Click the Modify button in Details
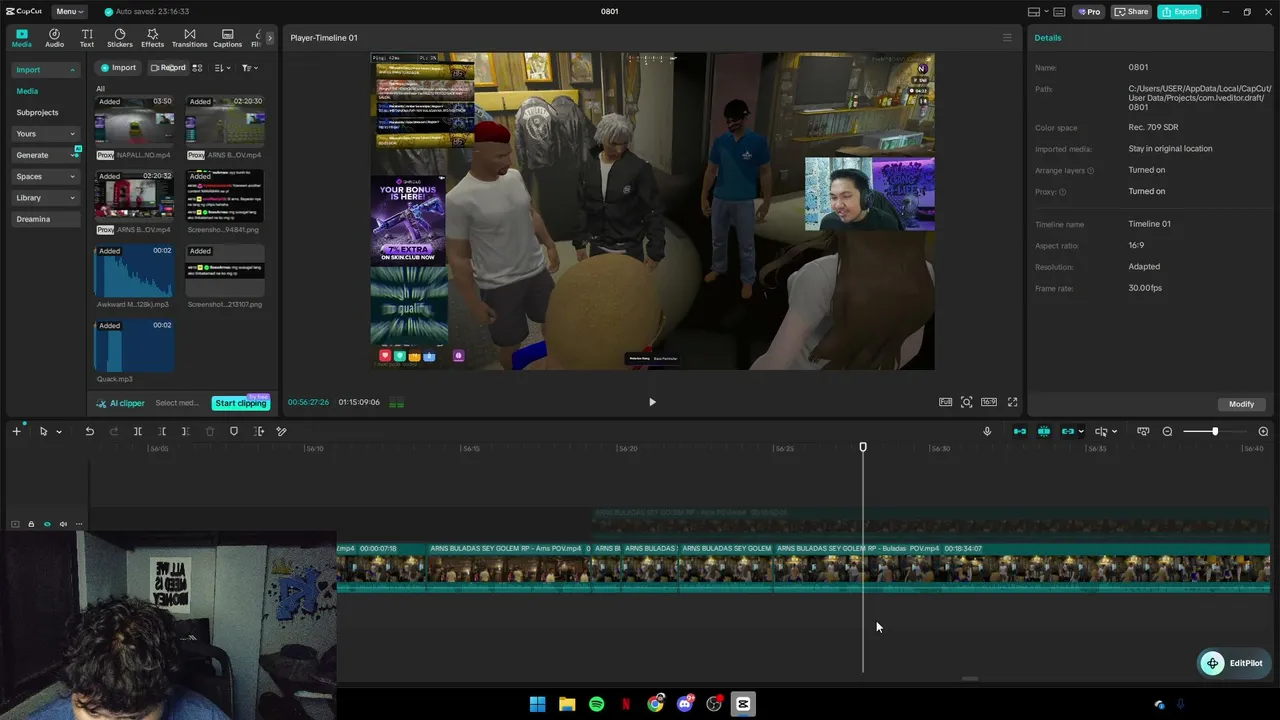 (x=1241, y=404)
